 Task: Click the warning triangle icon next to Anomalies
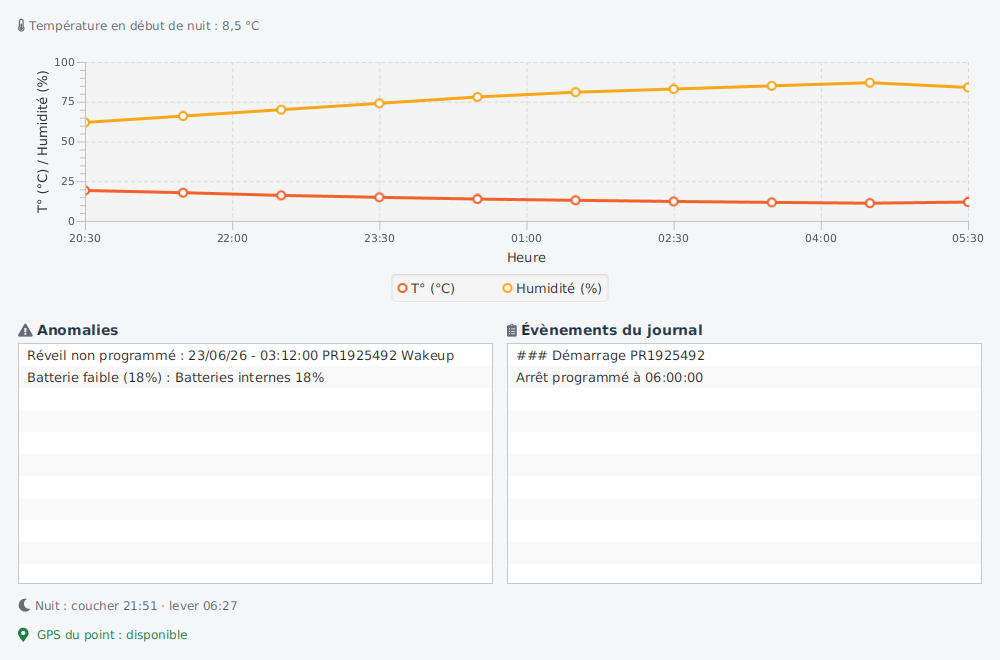click(x=25, y=330)
